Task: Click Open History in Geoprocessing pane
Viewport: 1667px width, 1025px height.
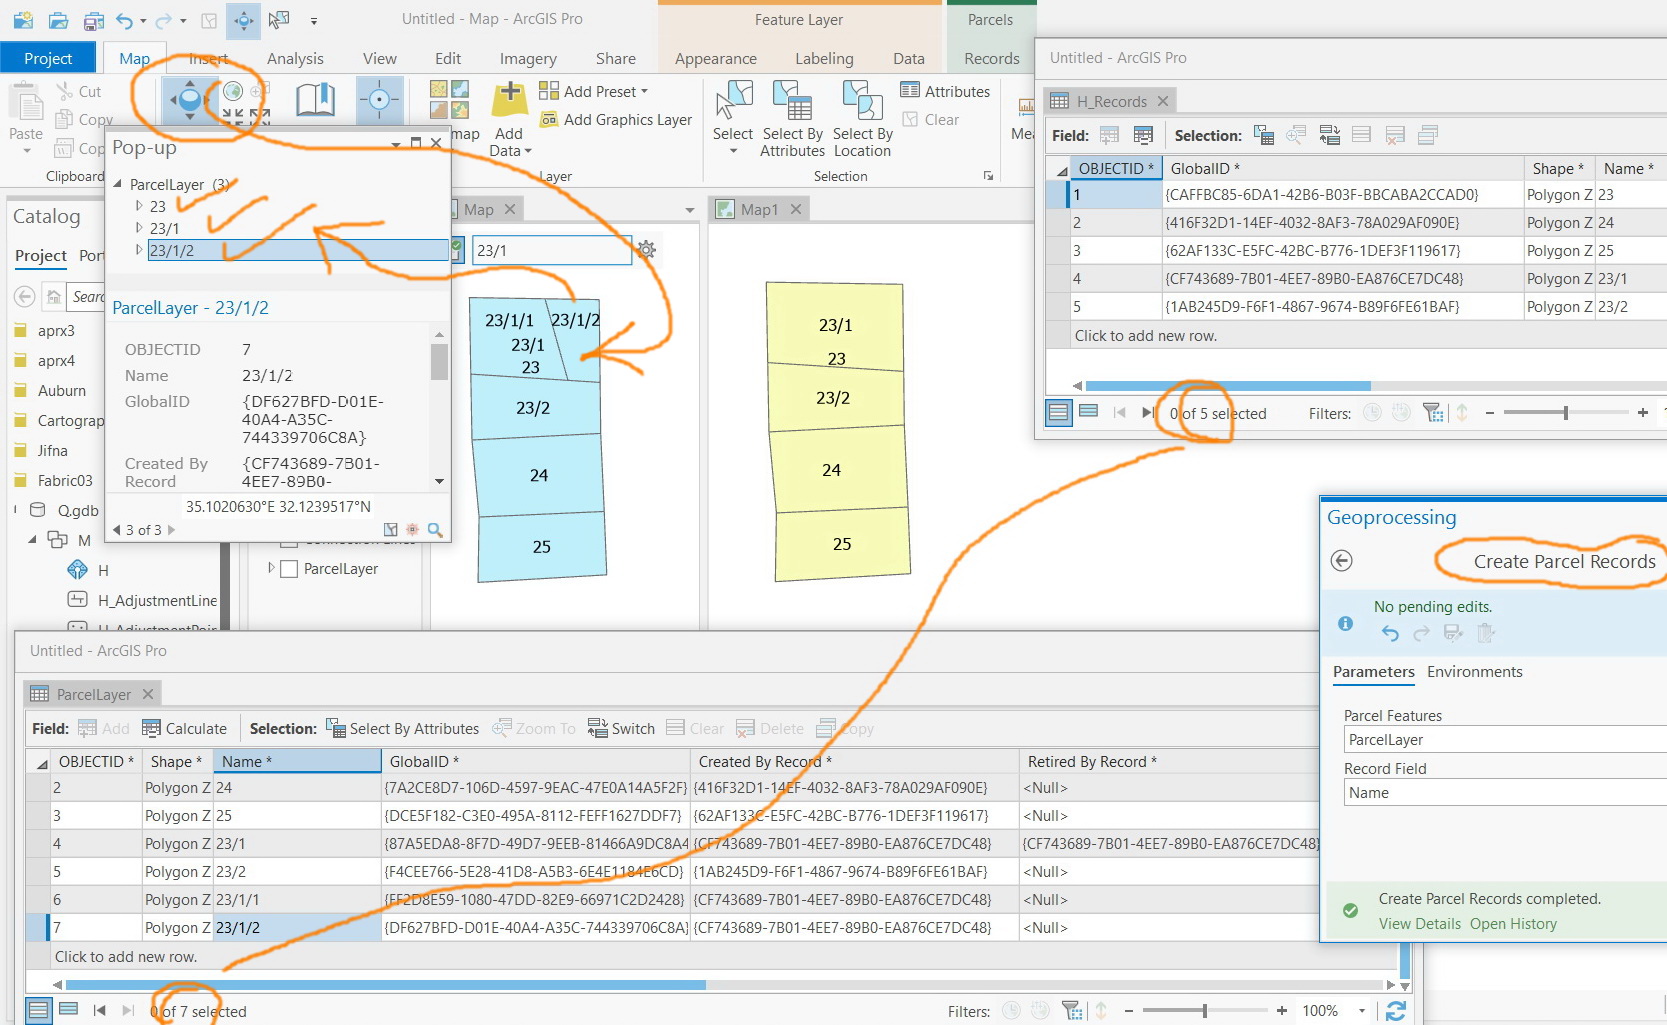Action: pyautogui.click(x=1512, y=923)
